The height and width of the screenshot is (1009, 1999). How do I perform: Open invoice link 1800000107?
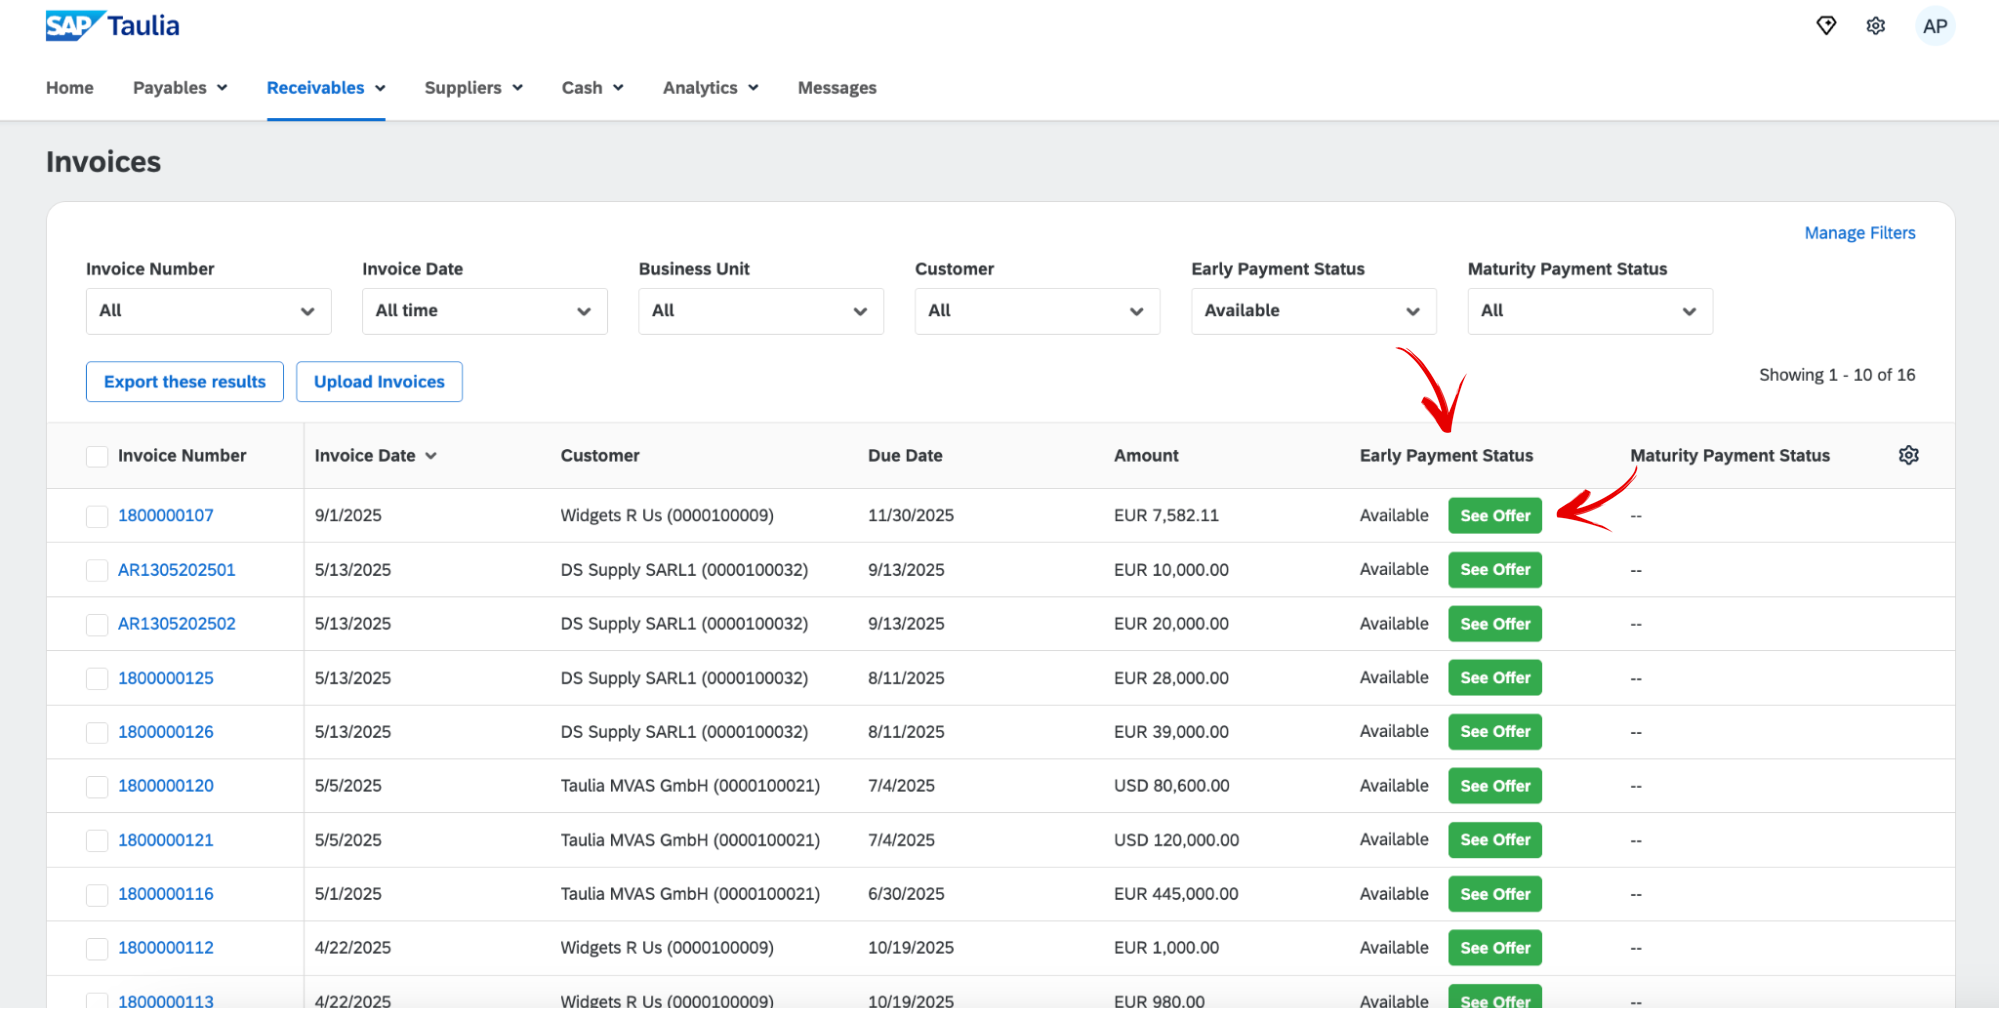click(166, 516)
